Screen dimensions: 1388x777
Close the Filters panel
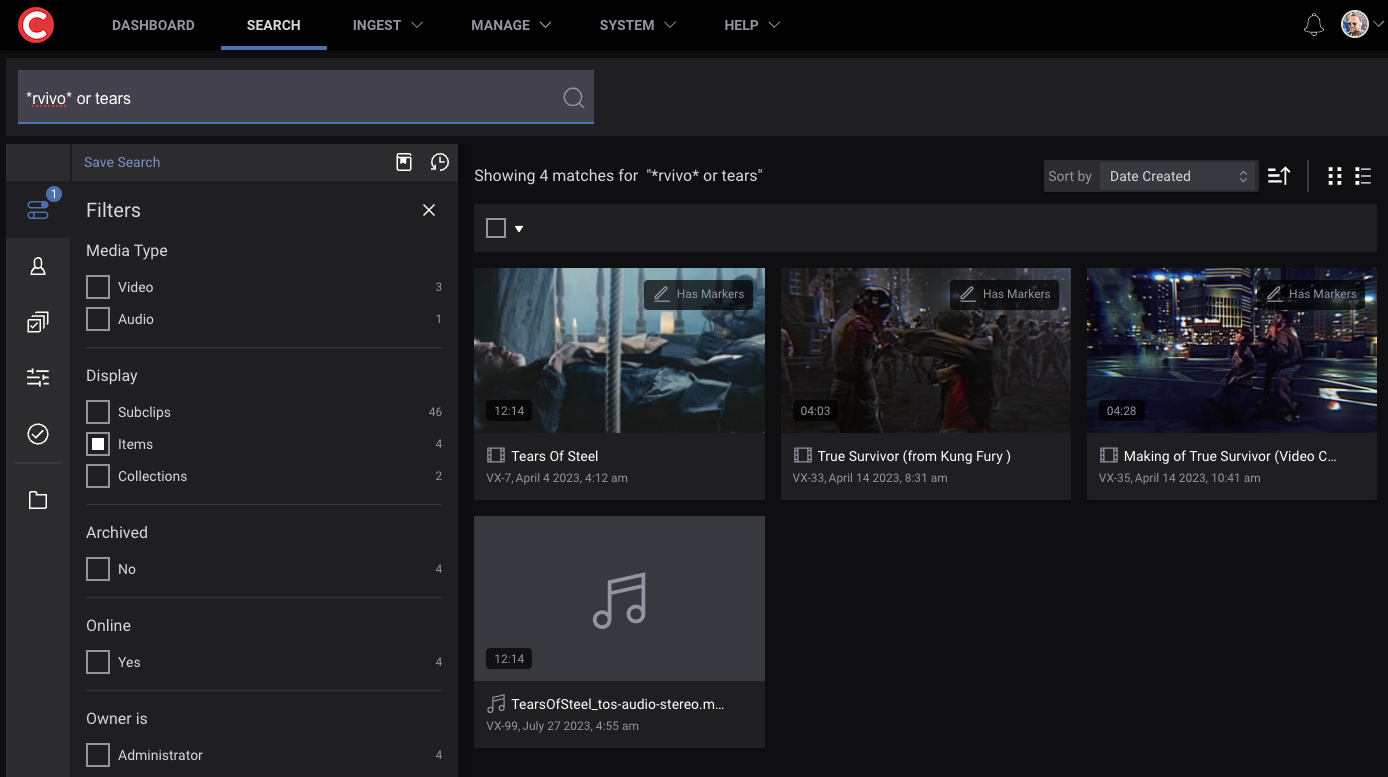coord(429,210)
